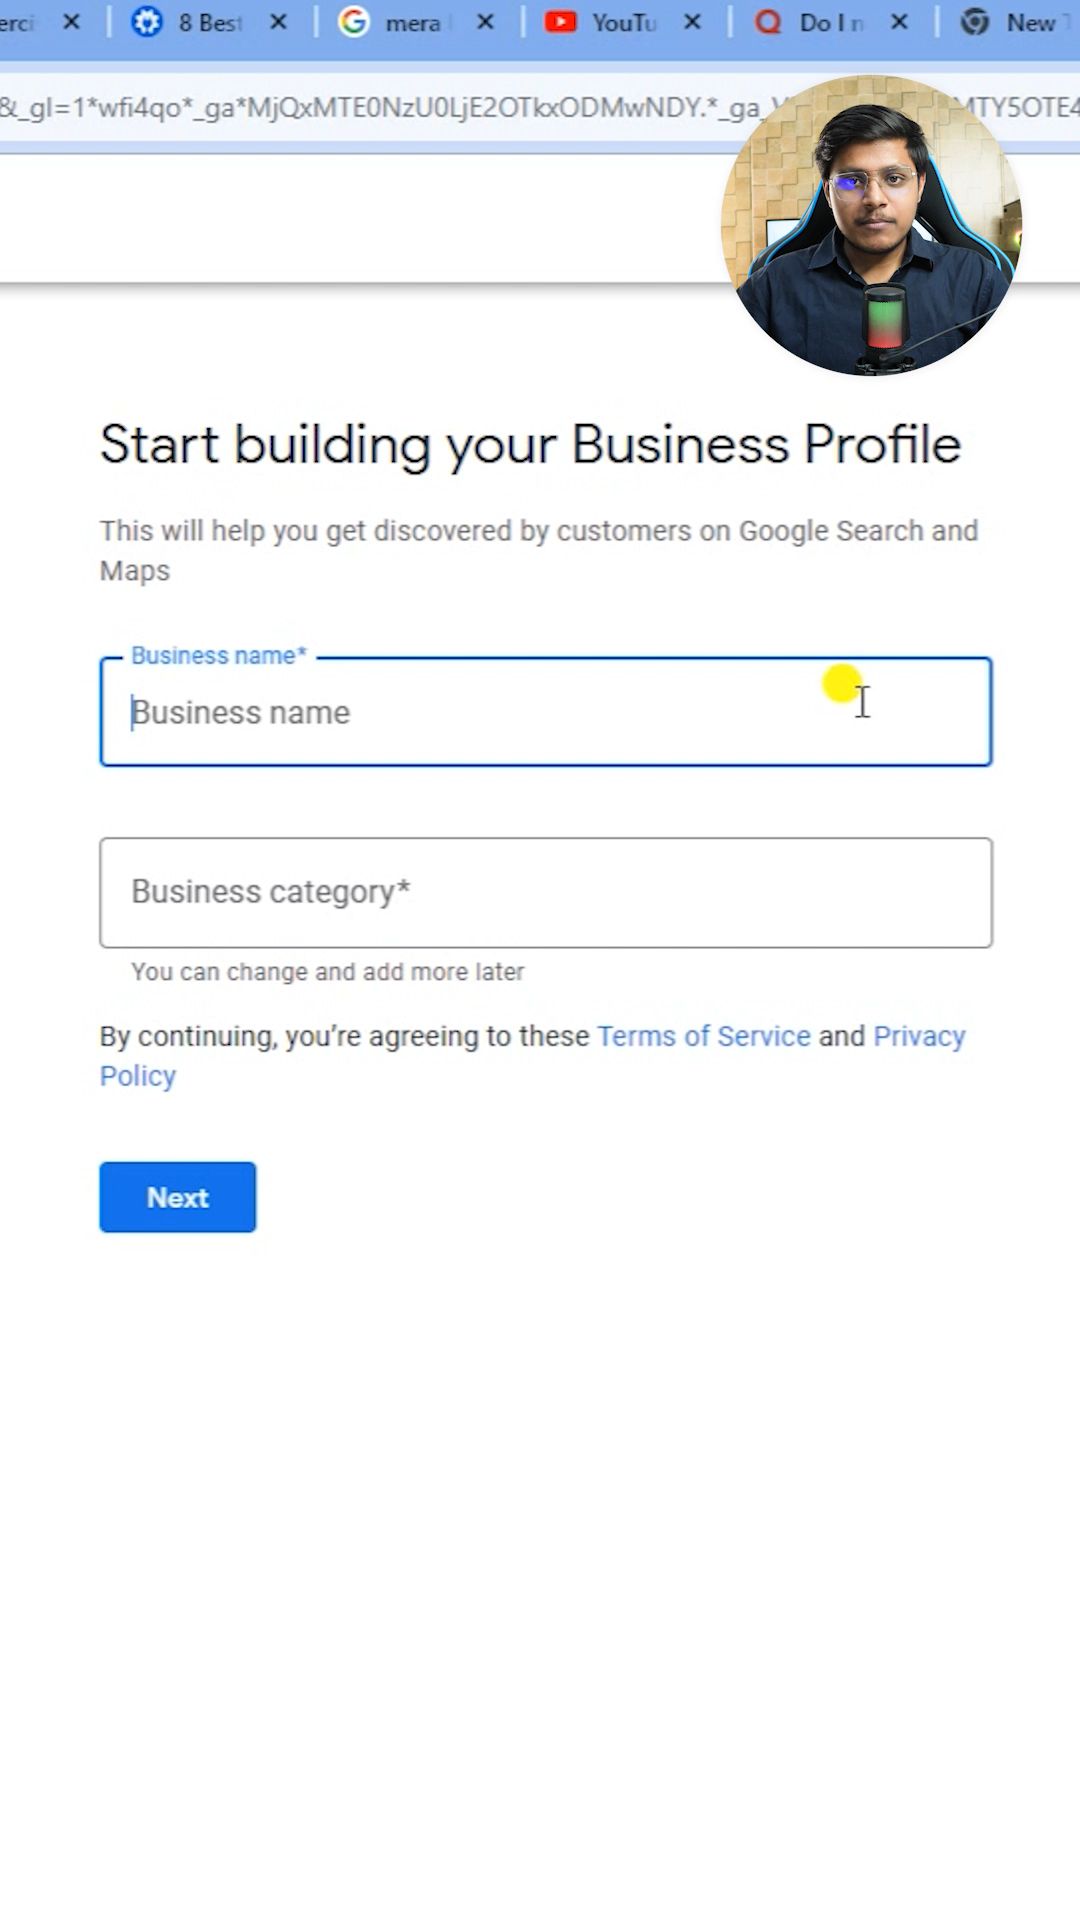Focus the Business name input field
Image resolution: width=1080 pixels, height=1920 pixels.
(x=546, y=712)
